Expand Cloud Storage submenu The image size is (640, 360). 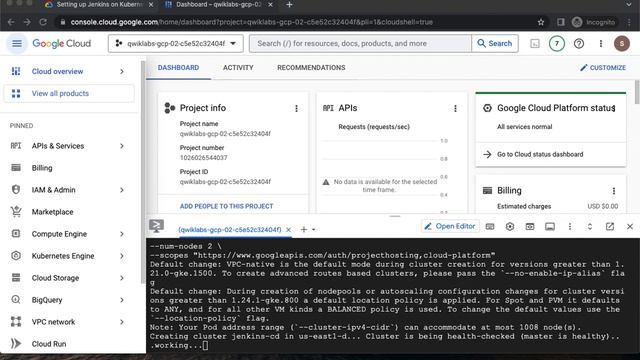coord(122,278)
